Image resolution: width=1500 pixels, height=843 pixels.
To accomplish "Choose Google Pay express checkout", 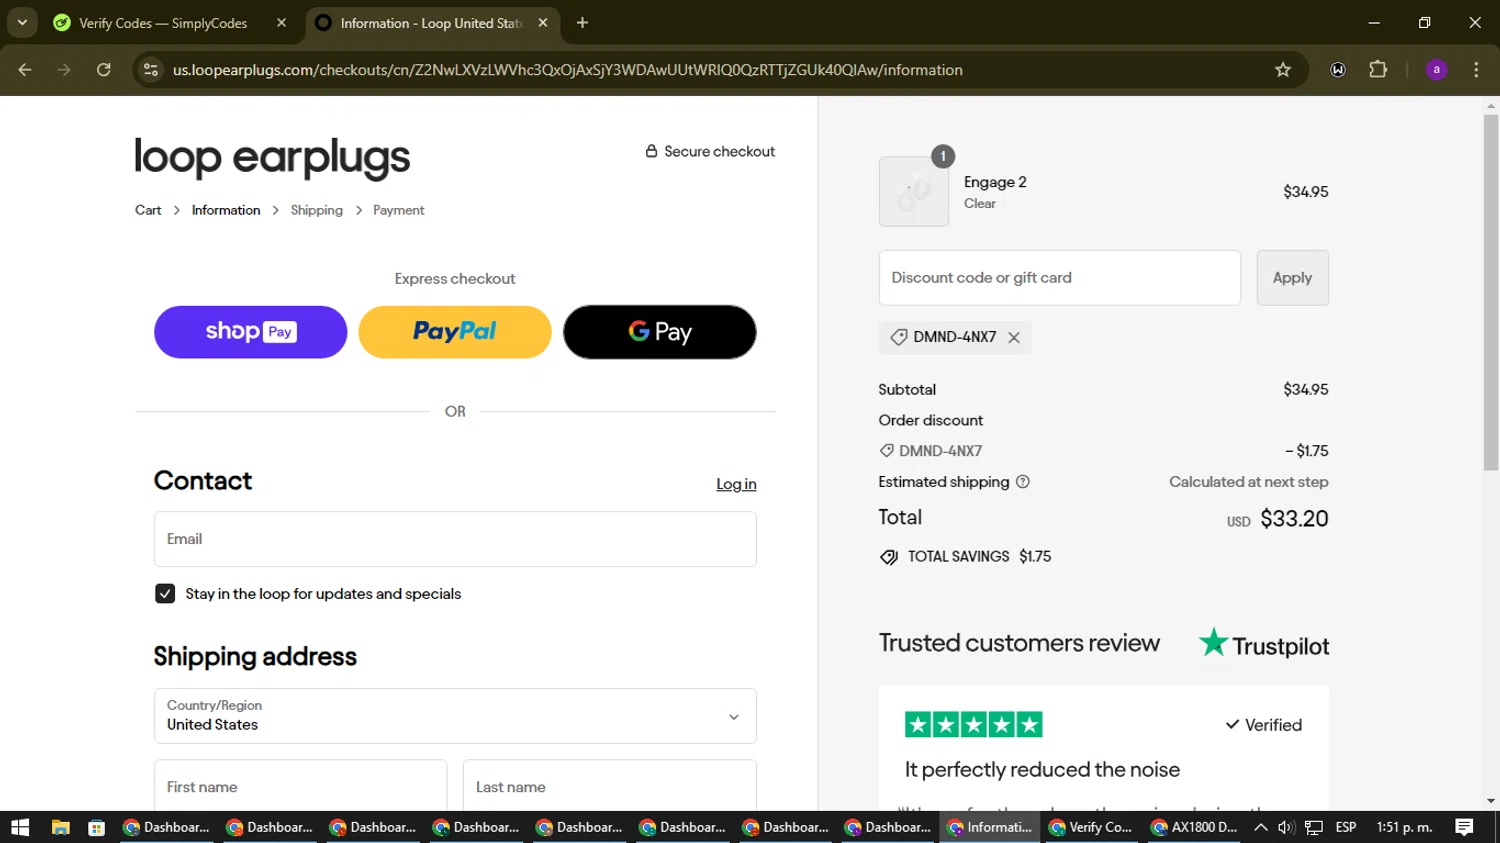I will coord(660,332).
